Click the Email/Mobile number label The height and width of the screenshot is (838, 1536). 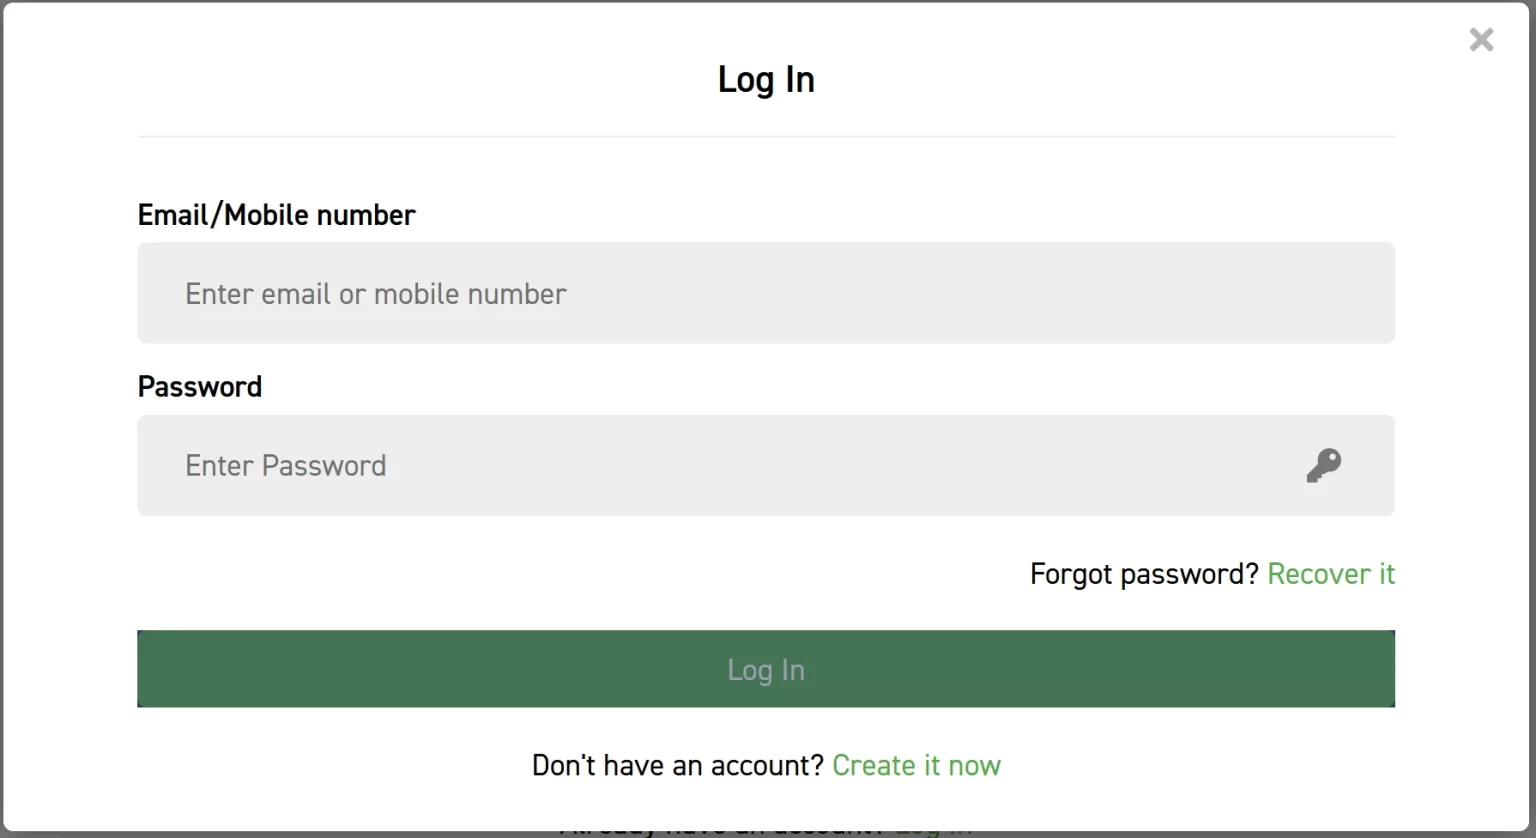pyautogui.click(x=276, y=215)
